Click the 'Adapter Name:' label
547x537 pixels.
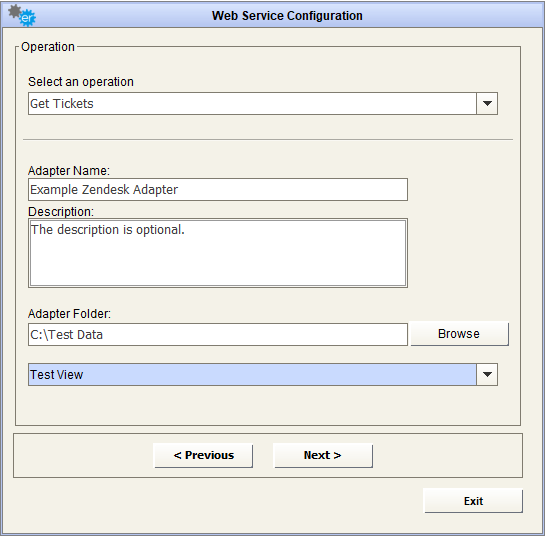(69, 171)
